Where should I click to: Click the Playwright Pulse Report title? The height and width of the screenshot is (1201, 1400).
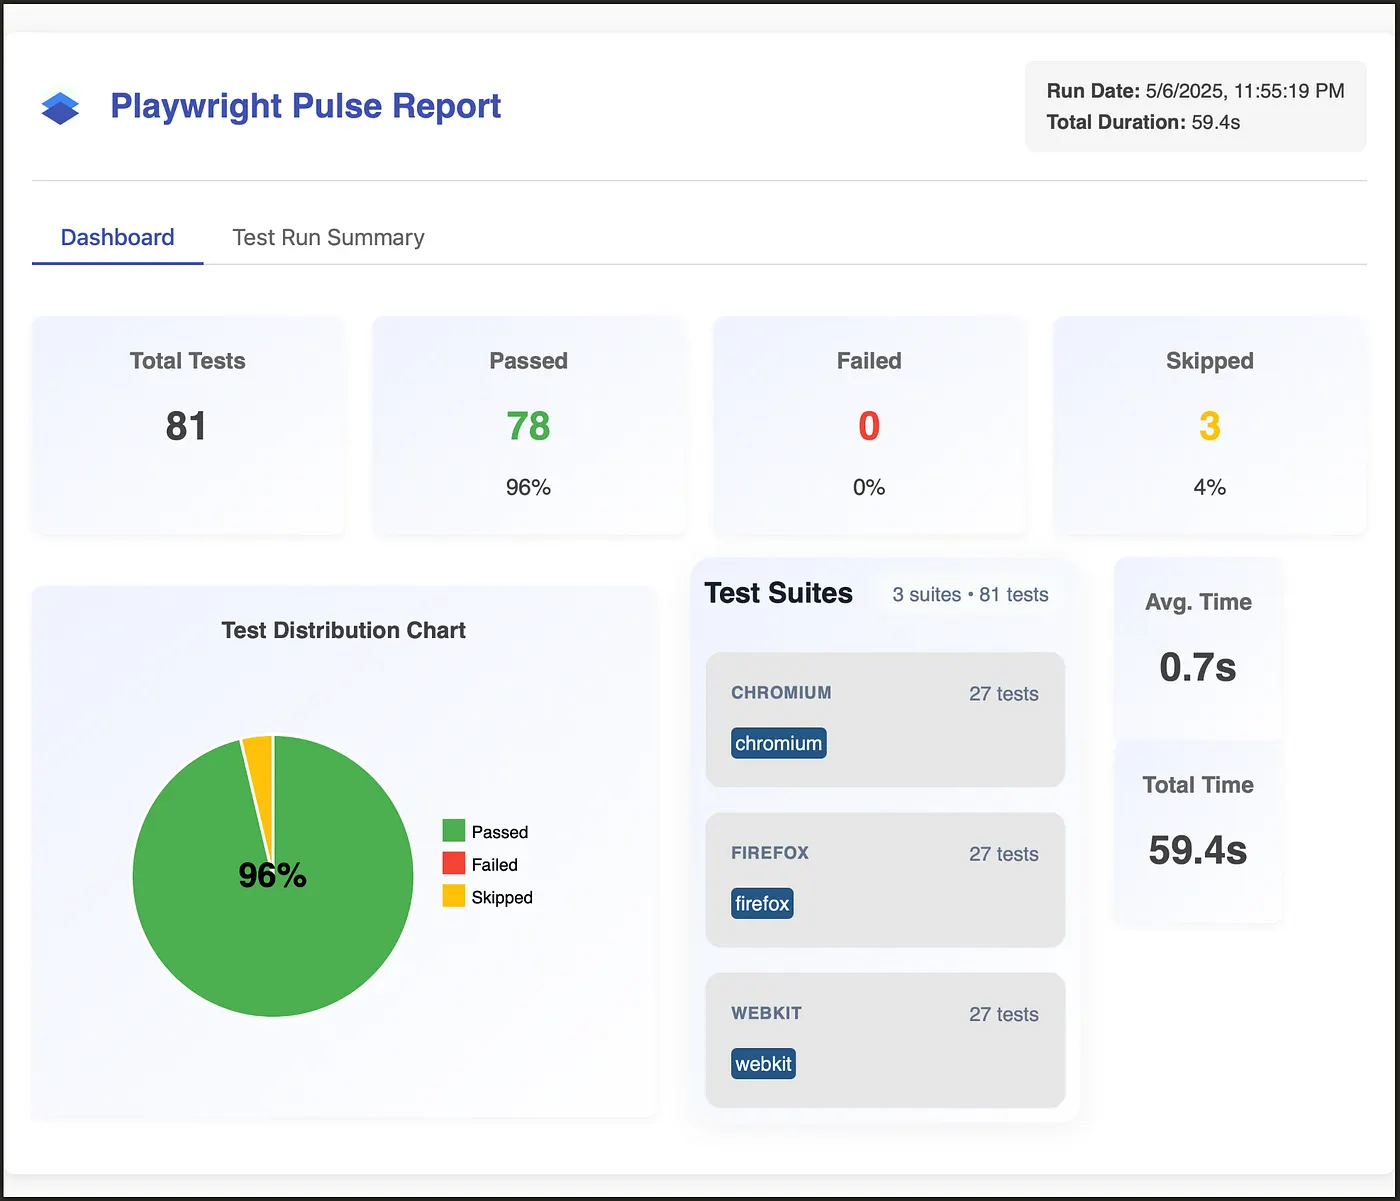pyautogui.click(x=305, y=106)
